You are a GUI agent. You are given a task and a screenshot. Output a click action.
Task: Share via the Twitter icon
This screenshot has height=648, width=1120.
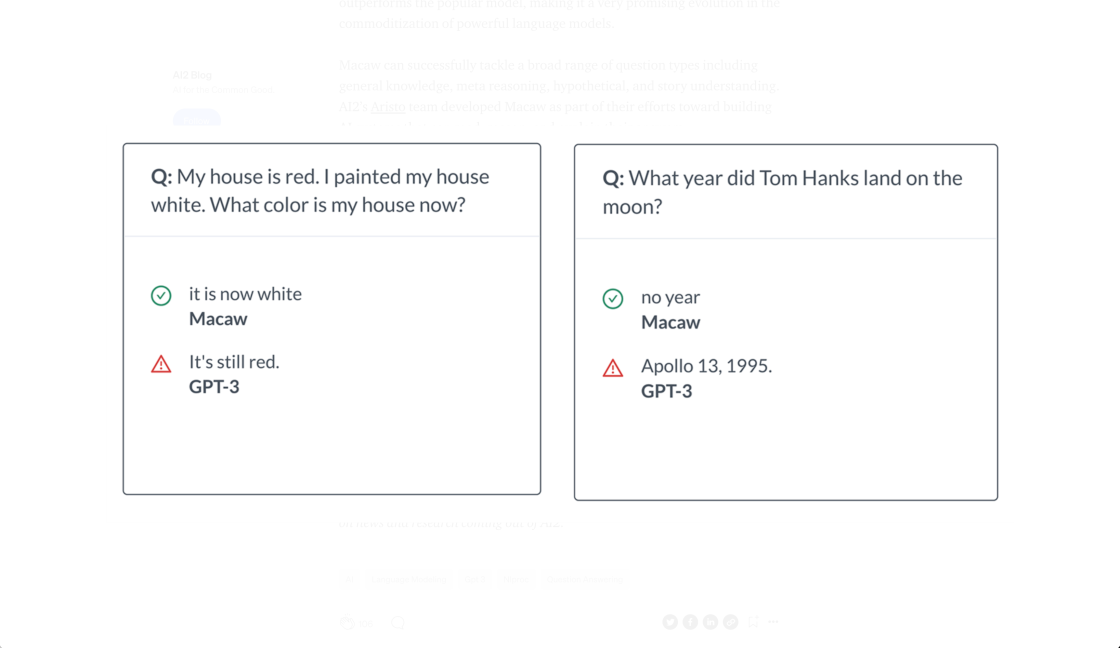click(x=670, y=622)
